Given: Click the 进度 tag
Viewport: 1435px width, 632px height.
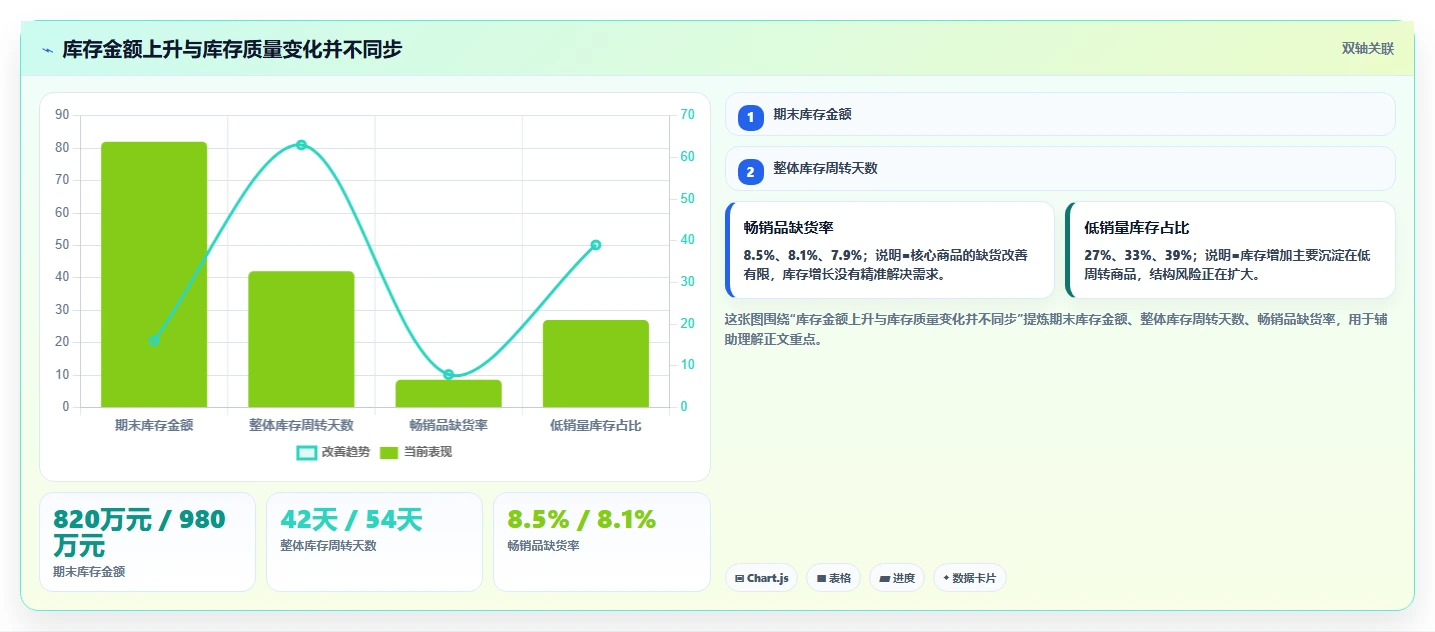Looking at the screenshot, I should pyautogui.click(x=897, y=578).
